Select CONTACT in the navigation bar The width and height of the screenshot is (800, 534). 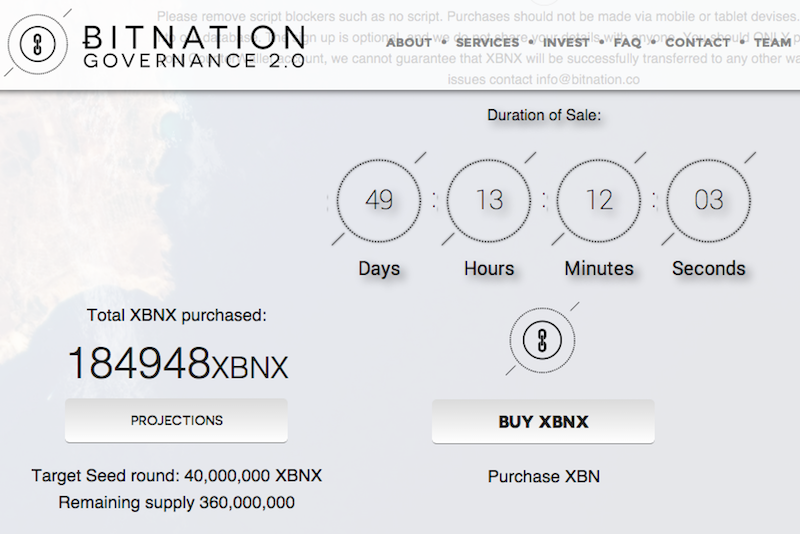697,43
